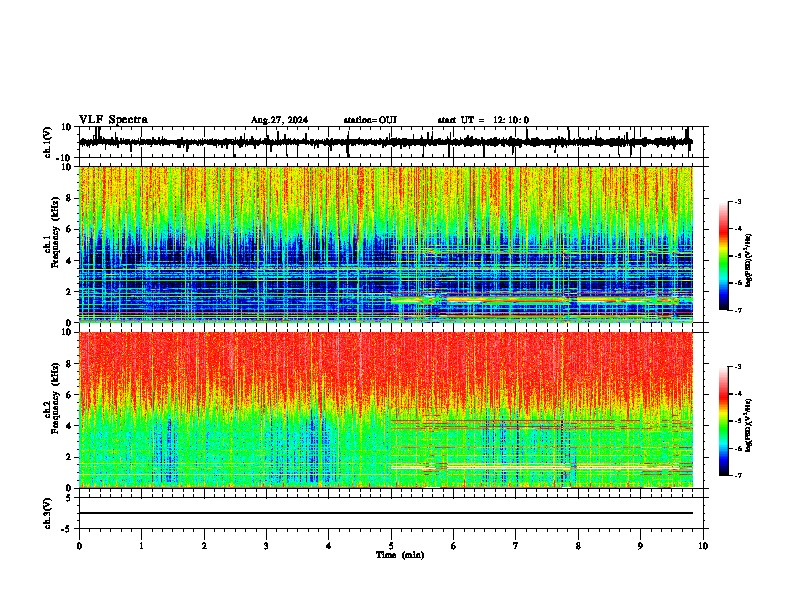Click the "ch.3(V)" axis label
This screenshot has width=792, height=612.
(x=48, y=514)
